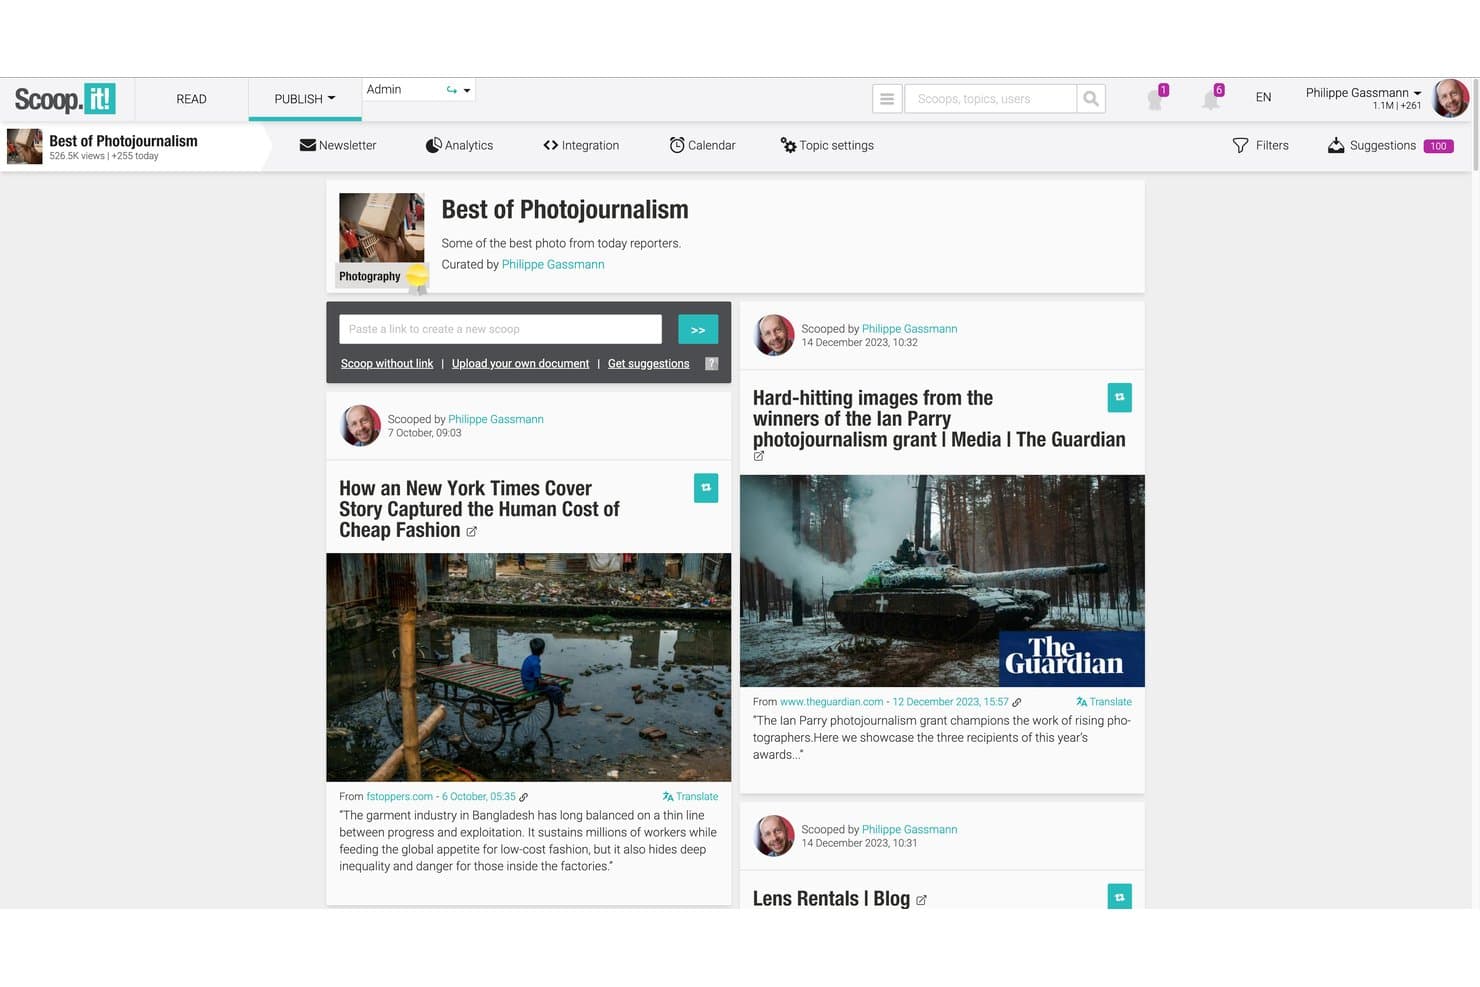1480x987 pixels.
Task: Click the external link icon under the Guardian headline
Action: tap(759, 456)
